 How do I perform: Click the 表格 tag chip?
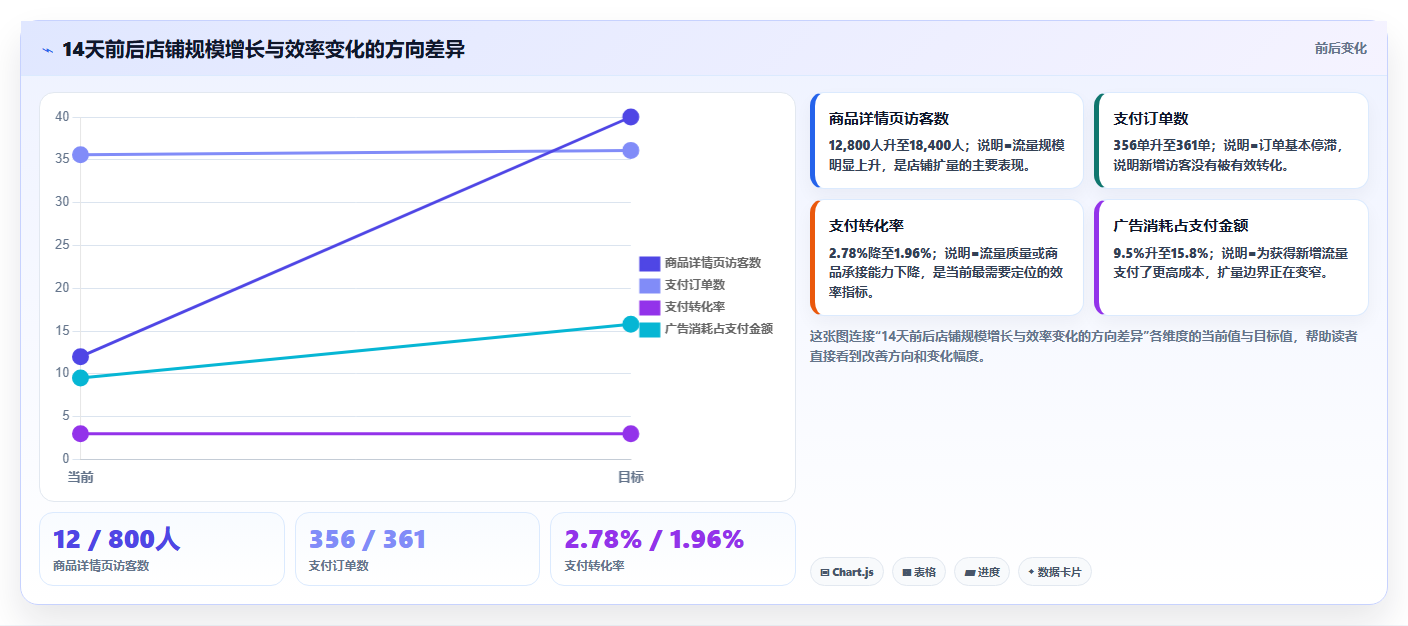(918, 572)
